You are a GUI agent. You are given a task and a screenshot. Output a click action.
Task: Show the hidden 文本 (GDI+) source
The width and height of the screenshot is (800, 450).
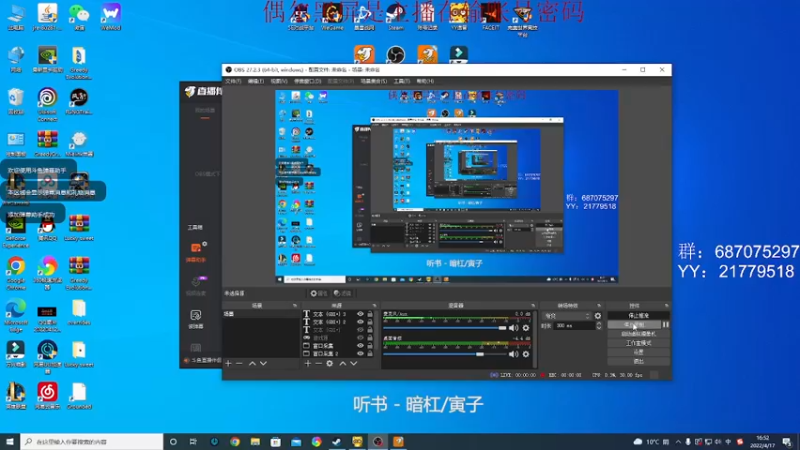tap(360, 330)
